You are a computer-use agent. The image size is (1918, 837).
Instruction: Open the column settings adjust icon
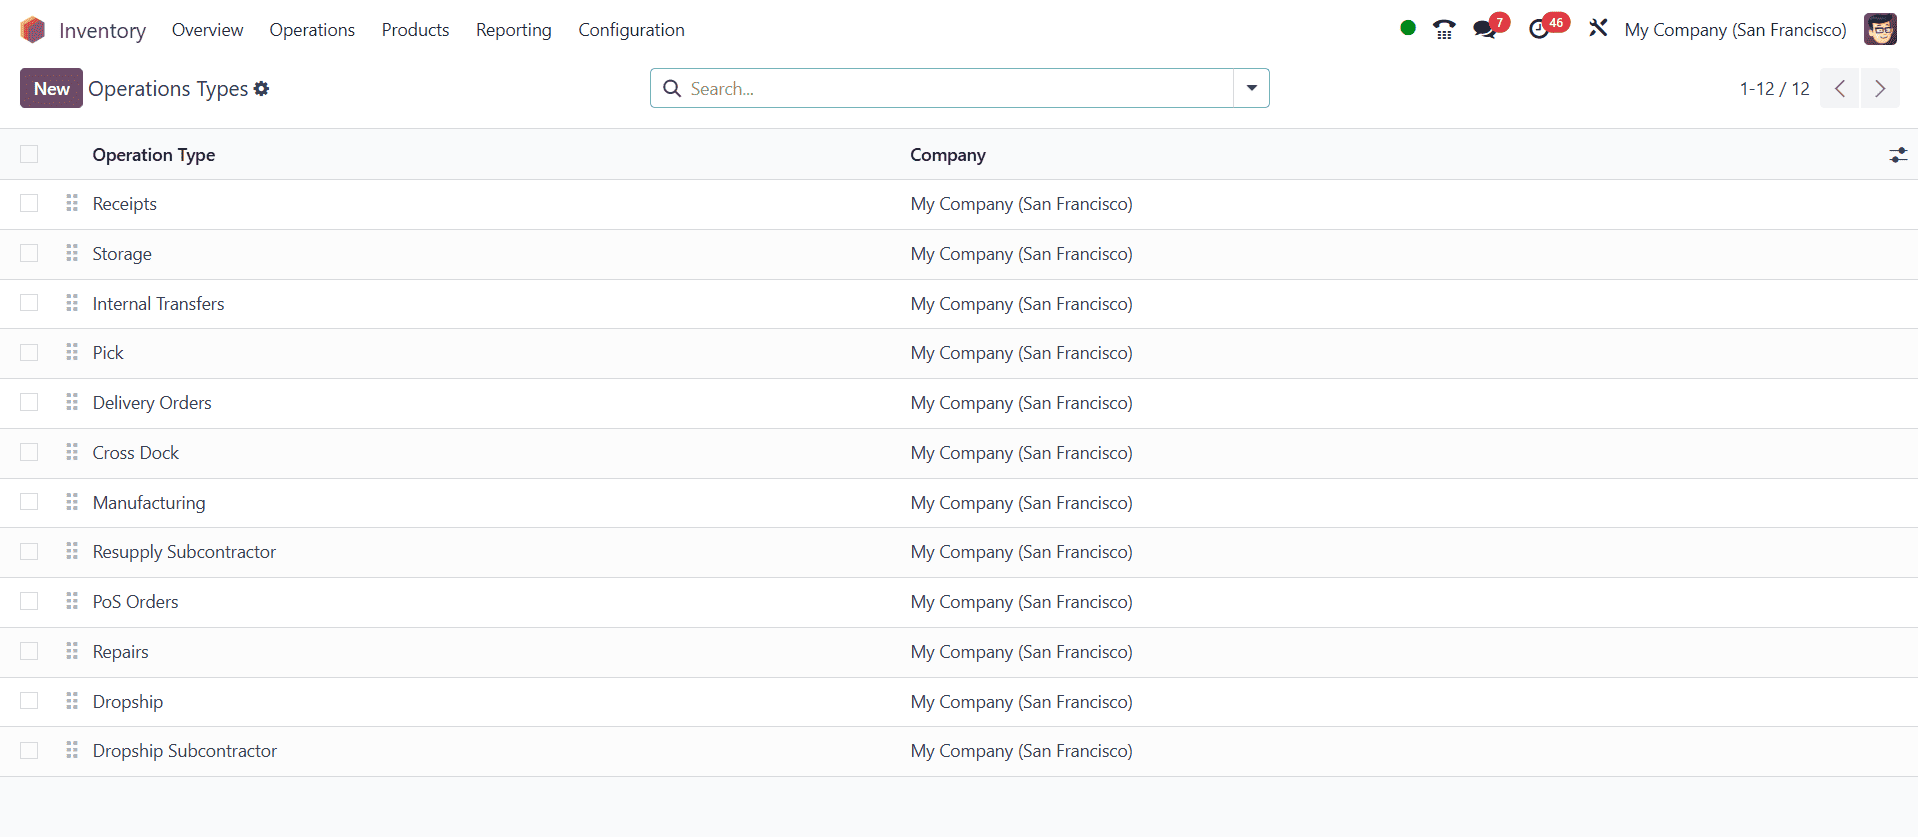1897,155
